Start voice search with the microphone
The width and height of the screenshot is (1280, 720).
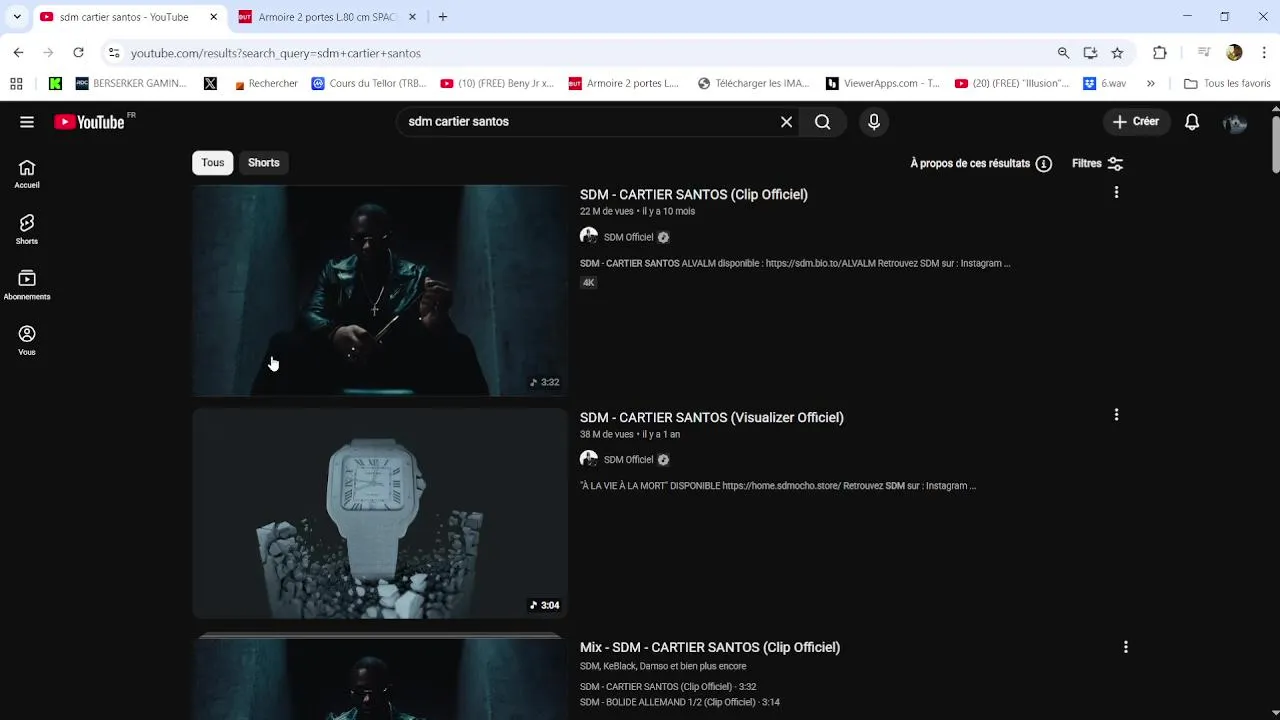tap(874, 122)
